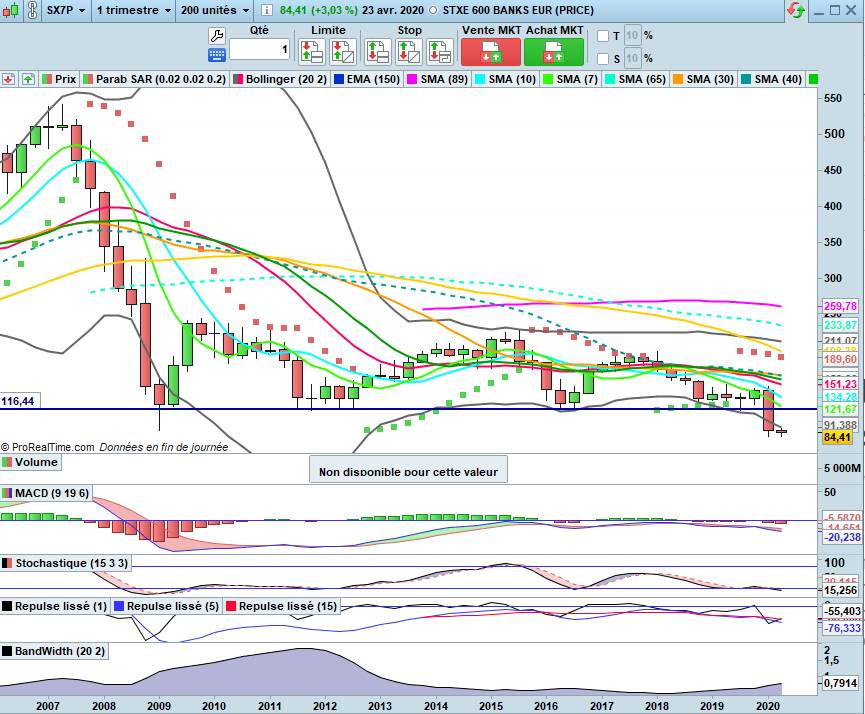
Task: Click the chart style candlestick icon
Action: tap(11, 9)
